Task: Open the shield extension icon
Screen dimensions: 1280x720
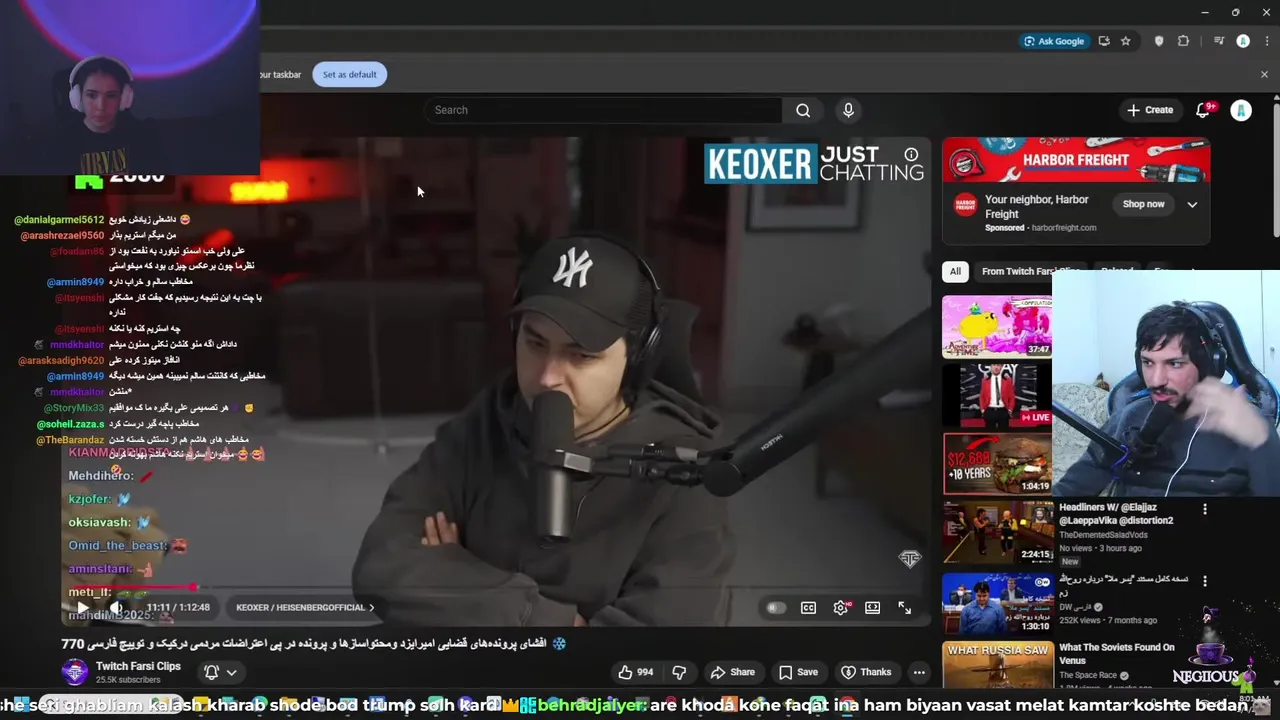Action: [1159, 41]
